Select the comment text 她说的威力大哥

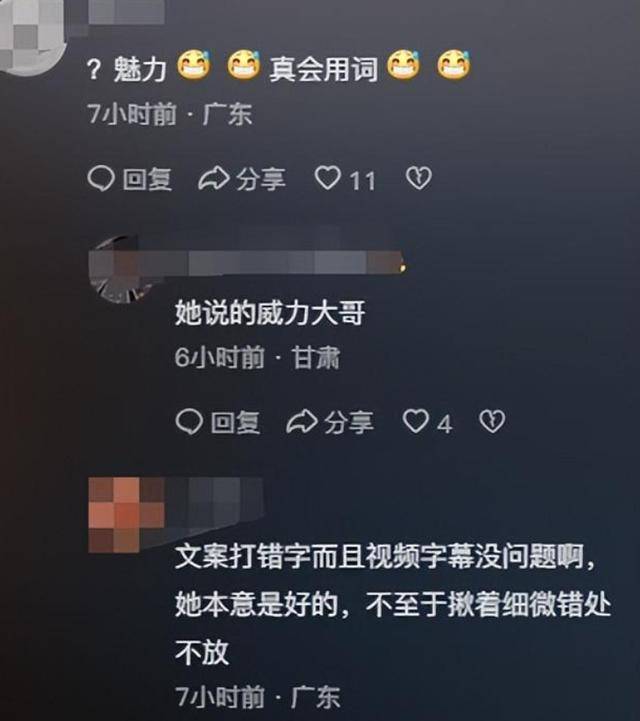(x=270, y=313)
